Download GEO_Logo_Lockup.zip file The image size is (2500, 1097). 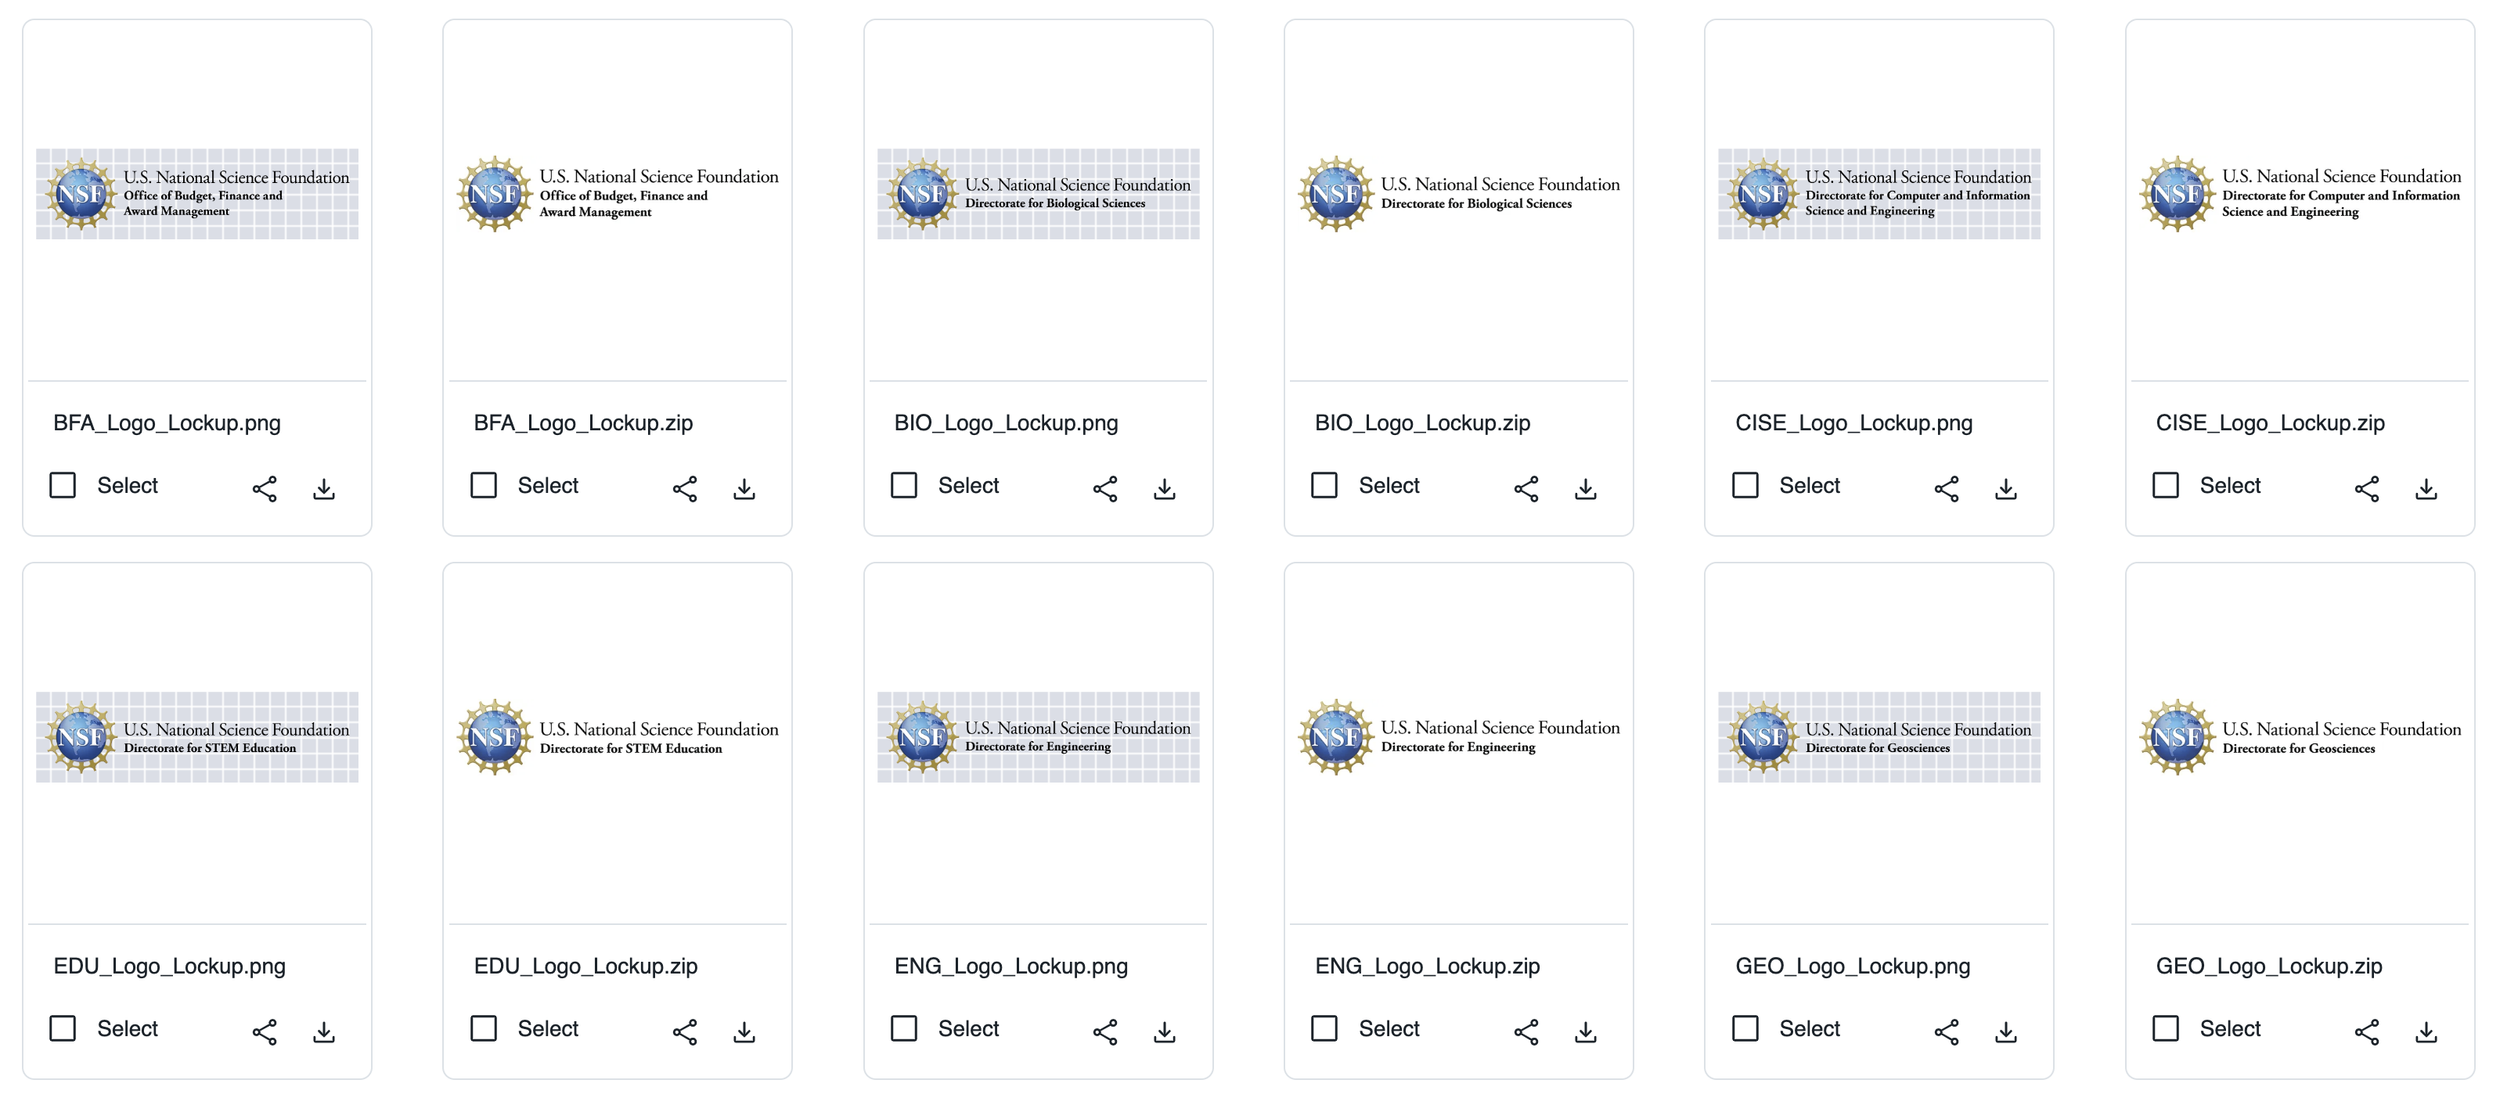2426,1031
